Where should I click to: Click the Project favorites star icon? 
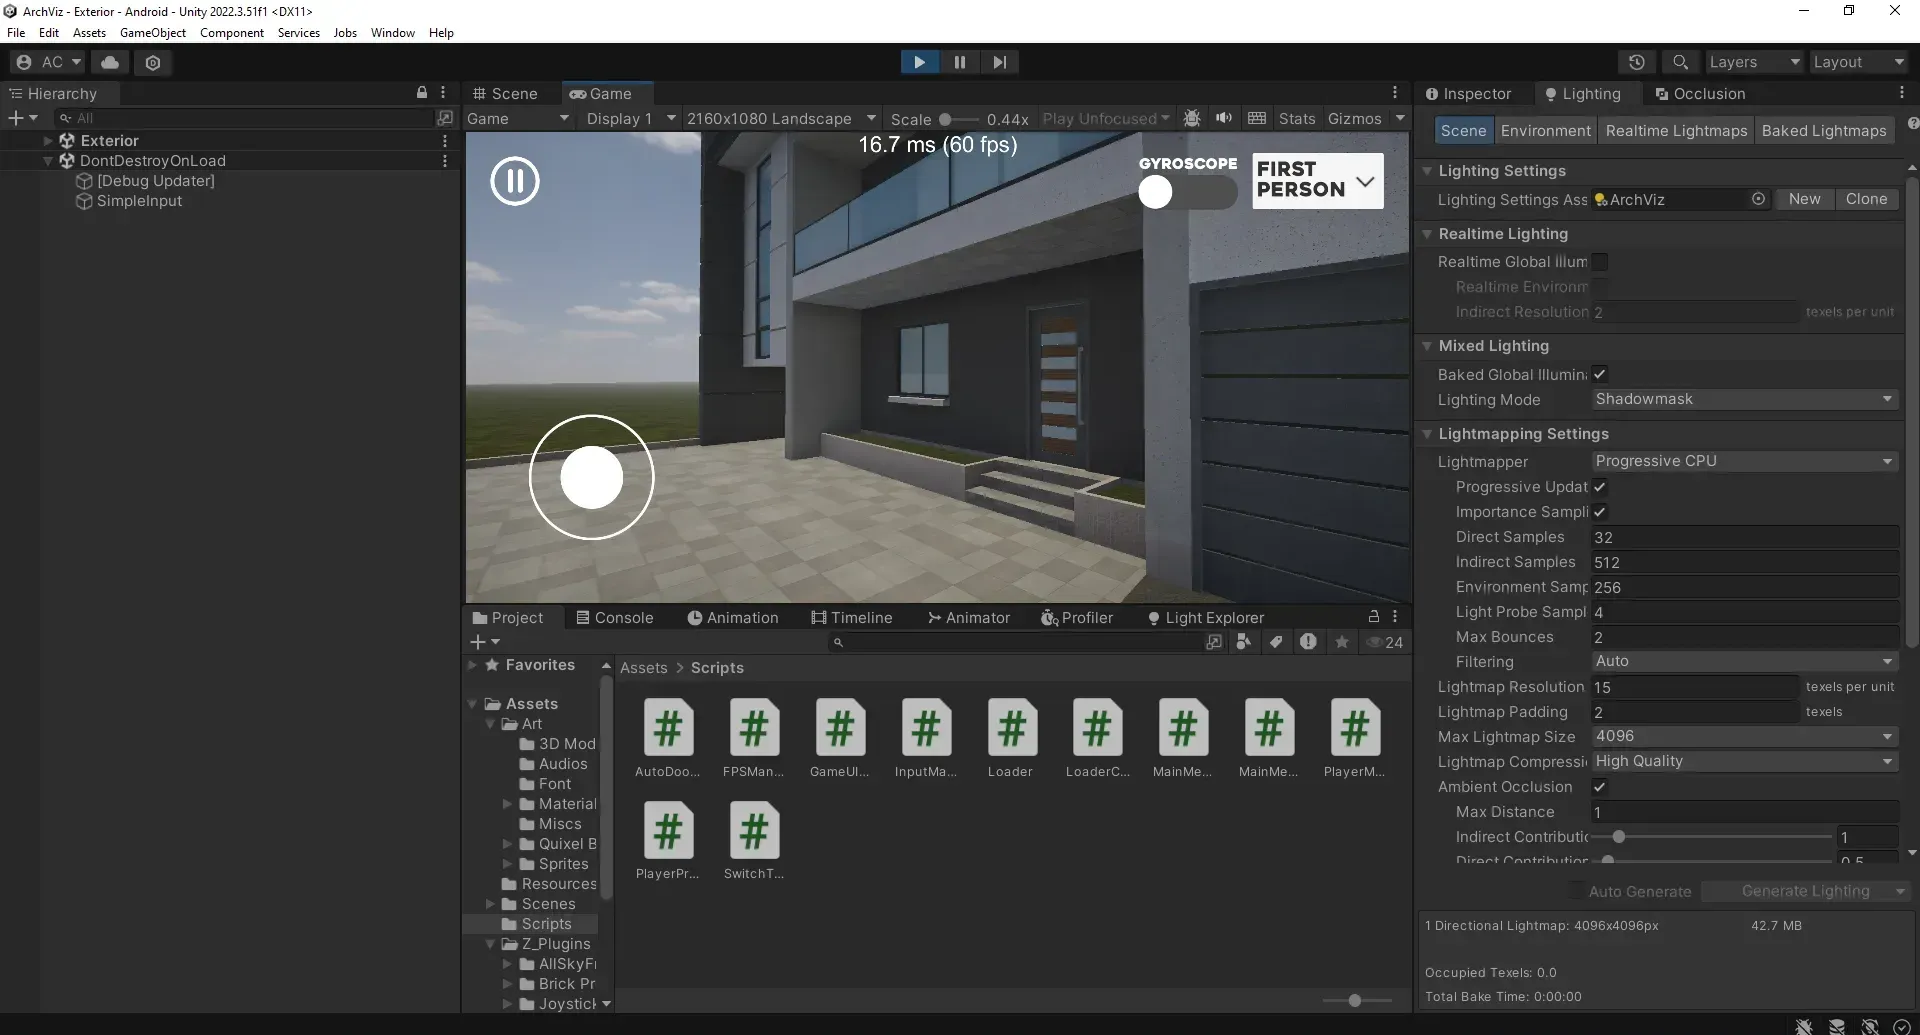(1342, 642)
